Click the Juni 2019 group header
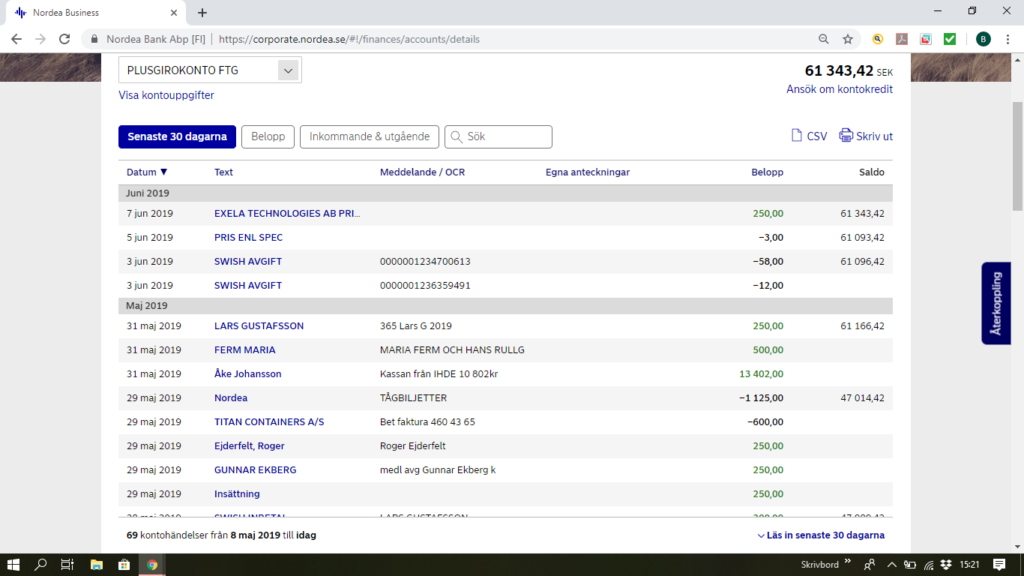This screenshot has height=576, width=1024. (x=505, y=193)
